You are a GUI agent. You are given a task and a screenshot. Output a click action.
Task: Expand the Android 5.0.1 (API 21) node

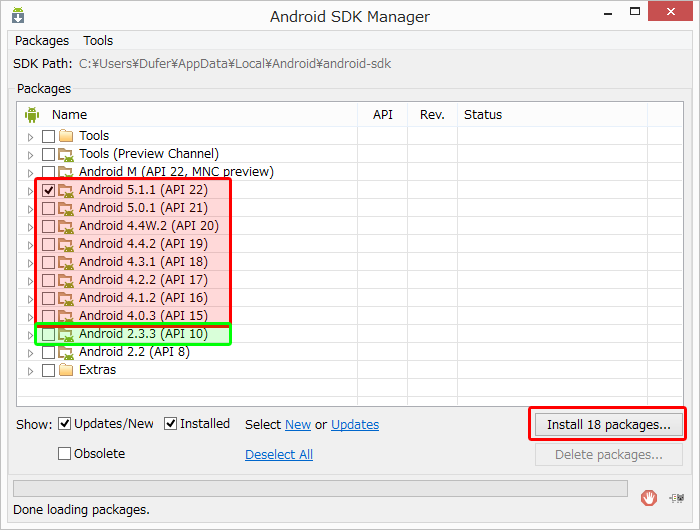coord(30,209)
